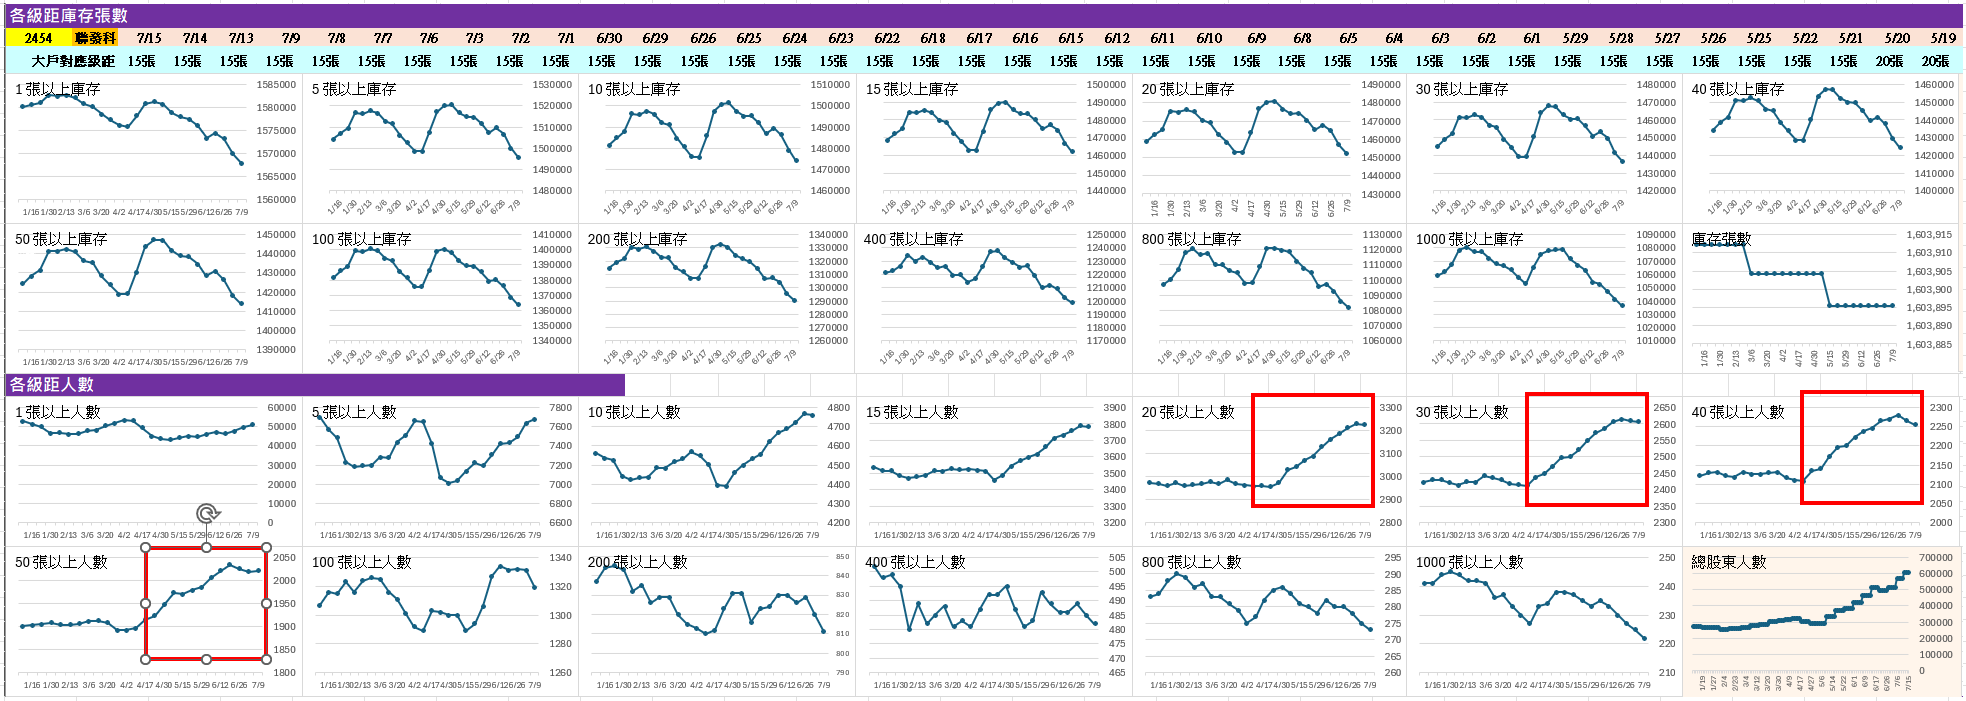
Task: Click the rotate handle above the selected red box
Action: pos(207,514)
